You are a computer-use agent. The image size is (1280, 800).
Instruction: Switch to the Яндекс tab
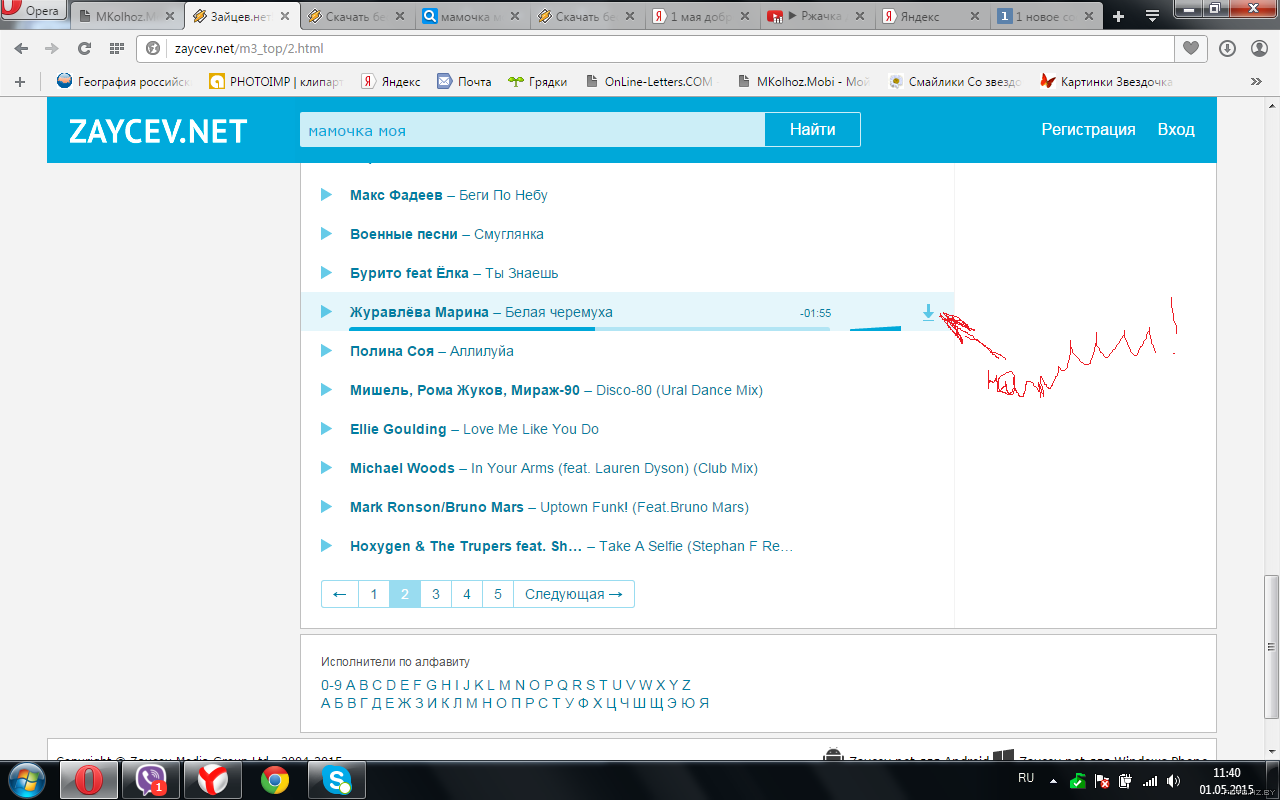[930, 17]
